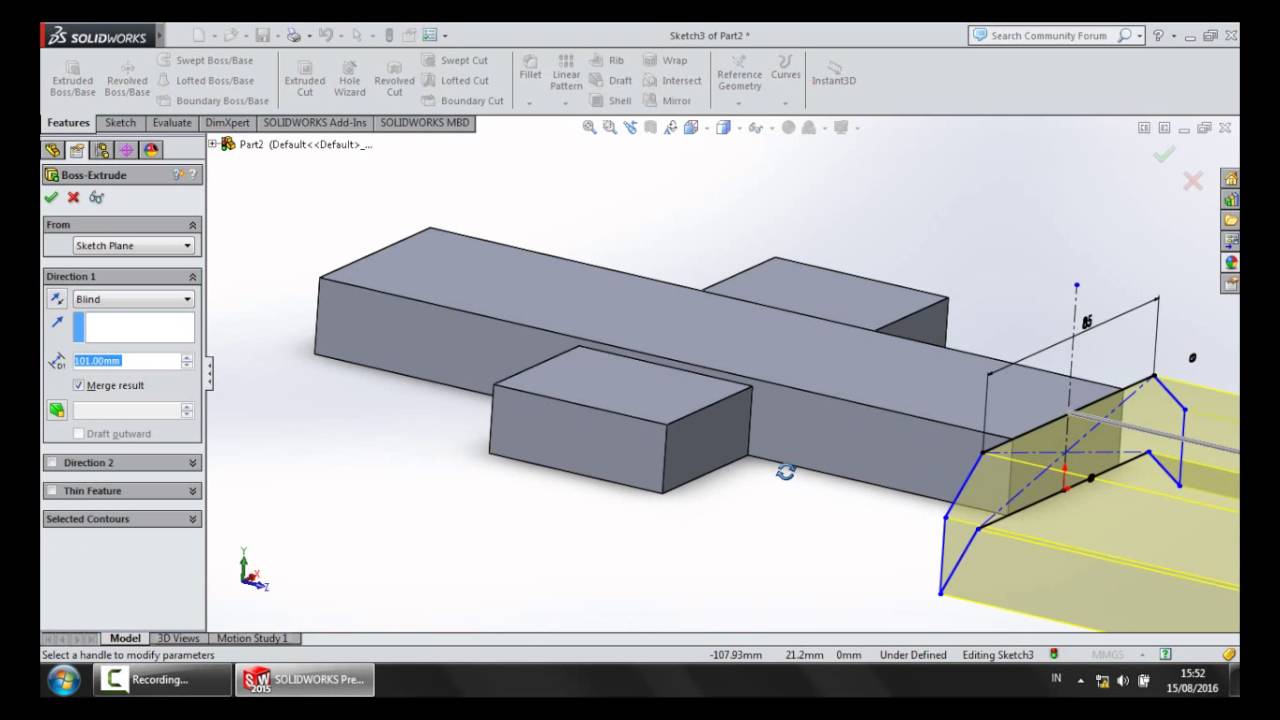Collapse the Direction 1 section chevron
The height and width of the screenshot is (720, 1280).
click(x=193, y=276)
